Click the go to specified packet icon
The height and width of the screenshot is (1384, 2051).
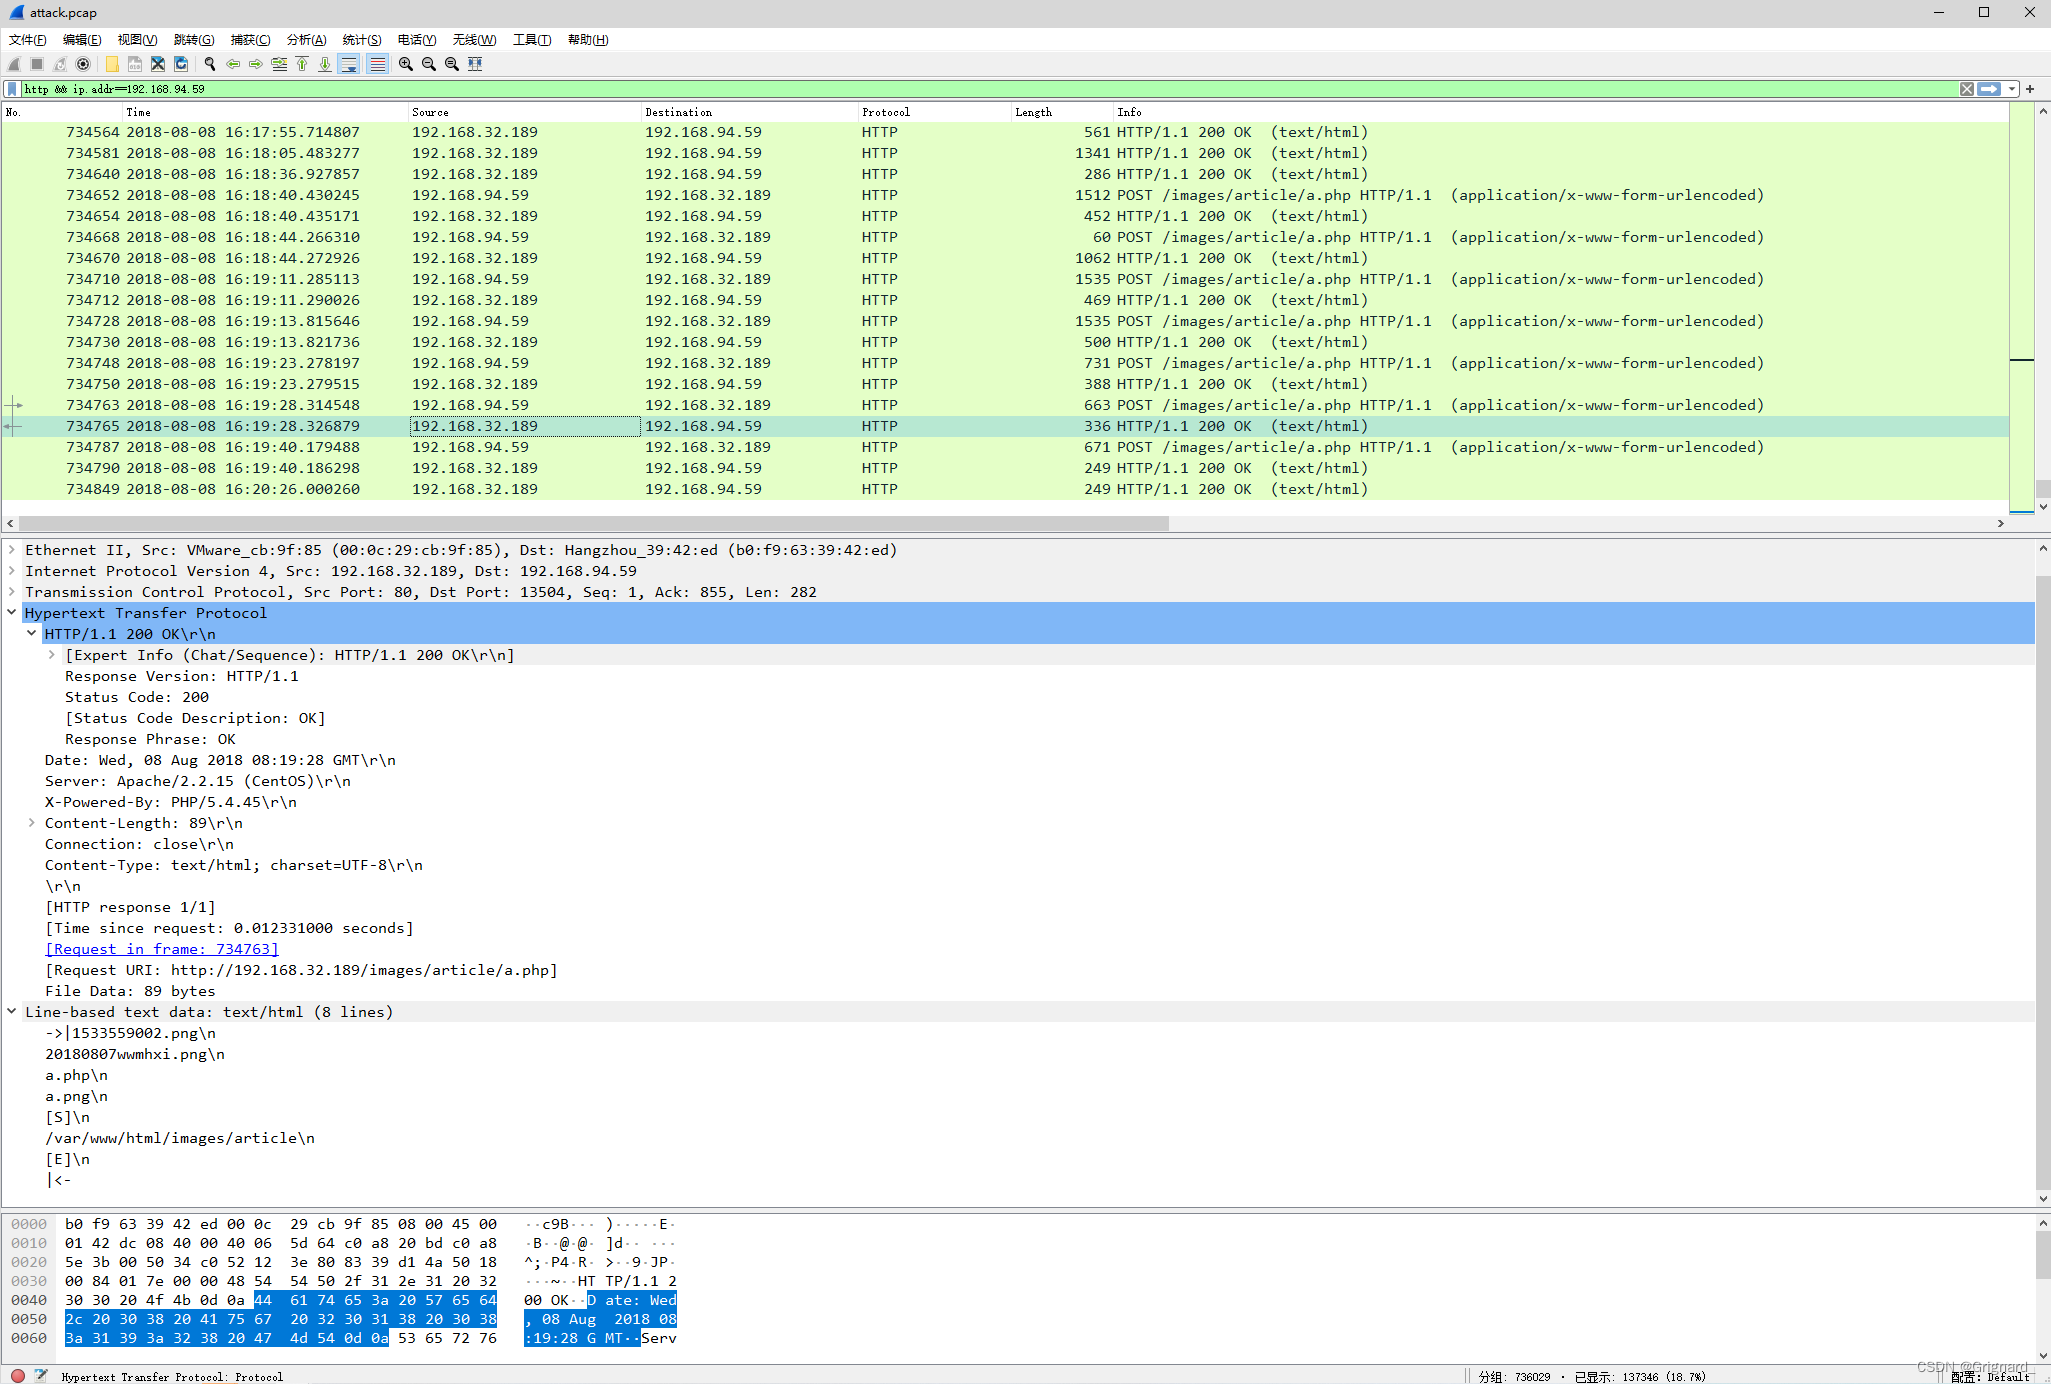click(279, 64)
